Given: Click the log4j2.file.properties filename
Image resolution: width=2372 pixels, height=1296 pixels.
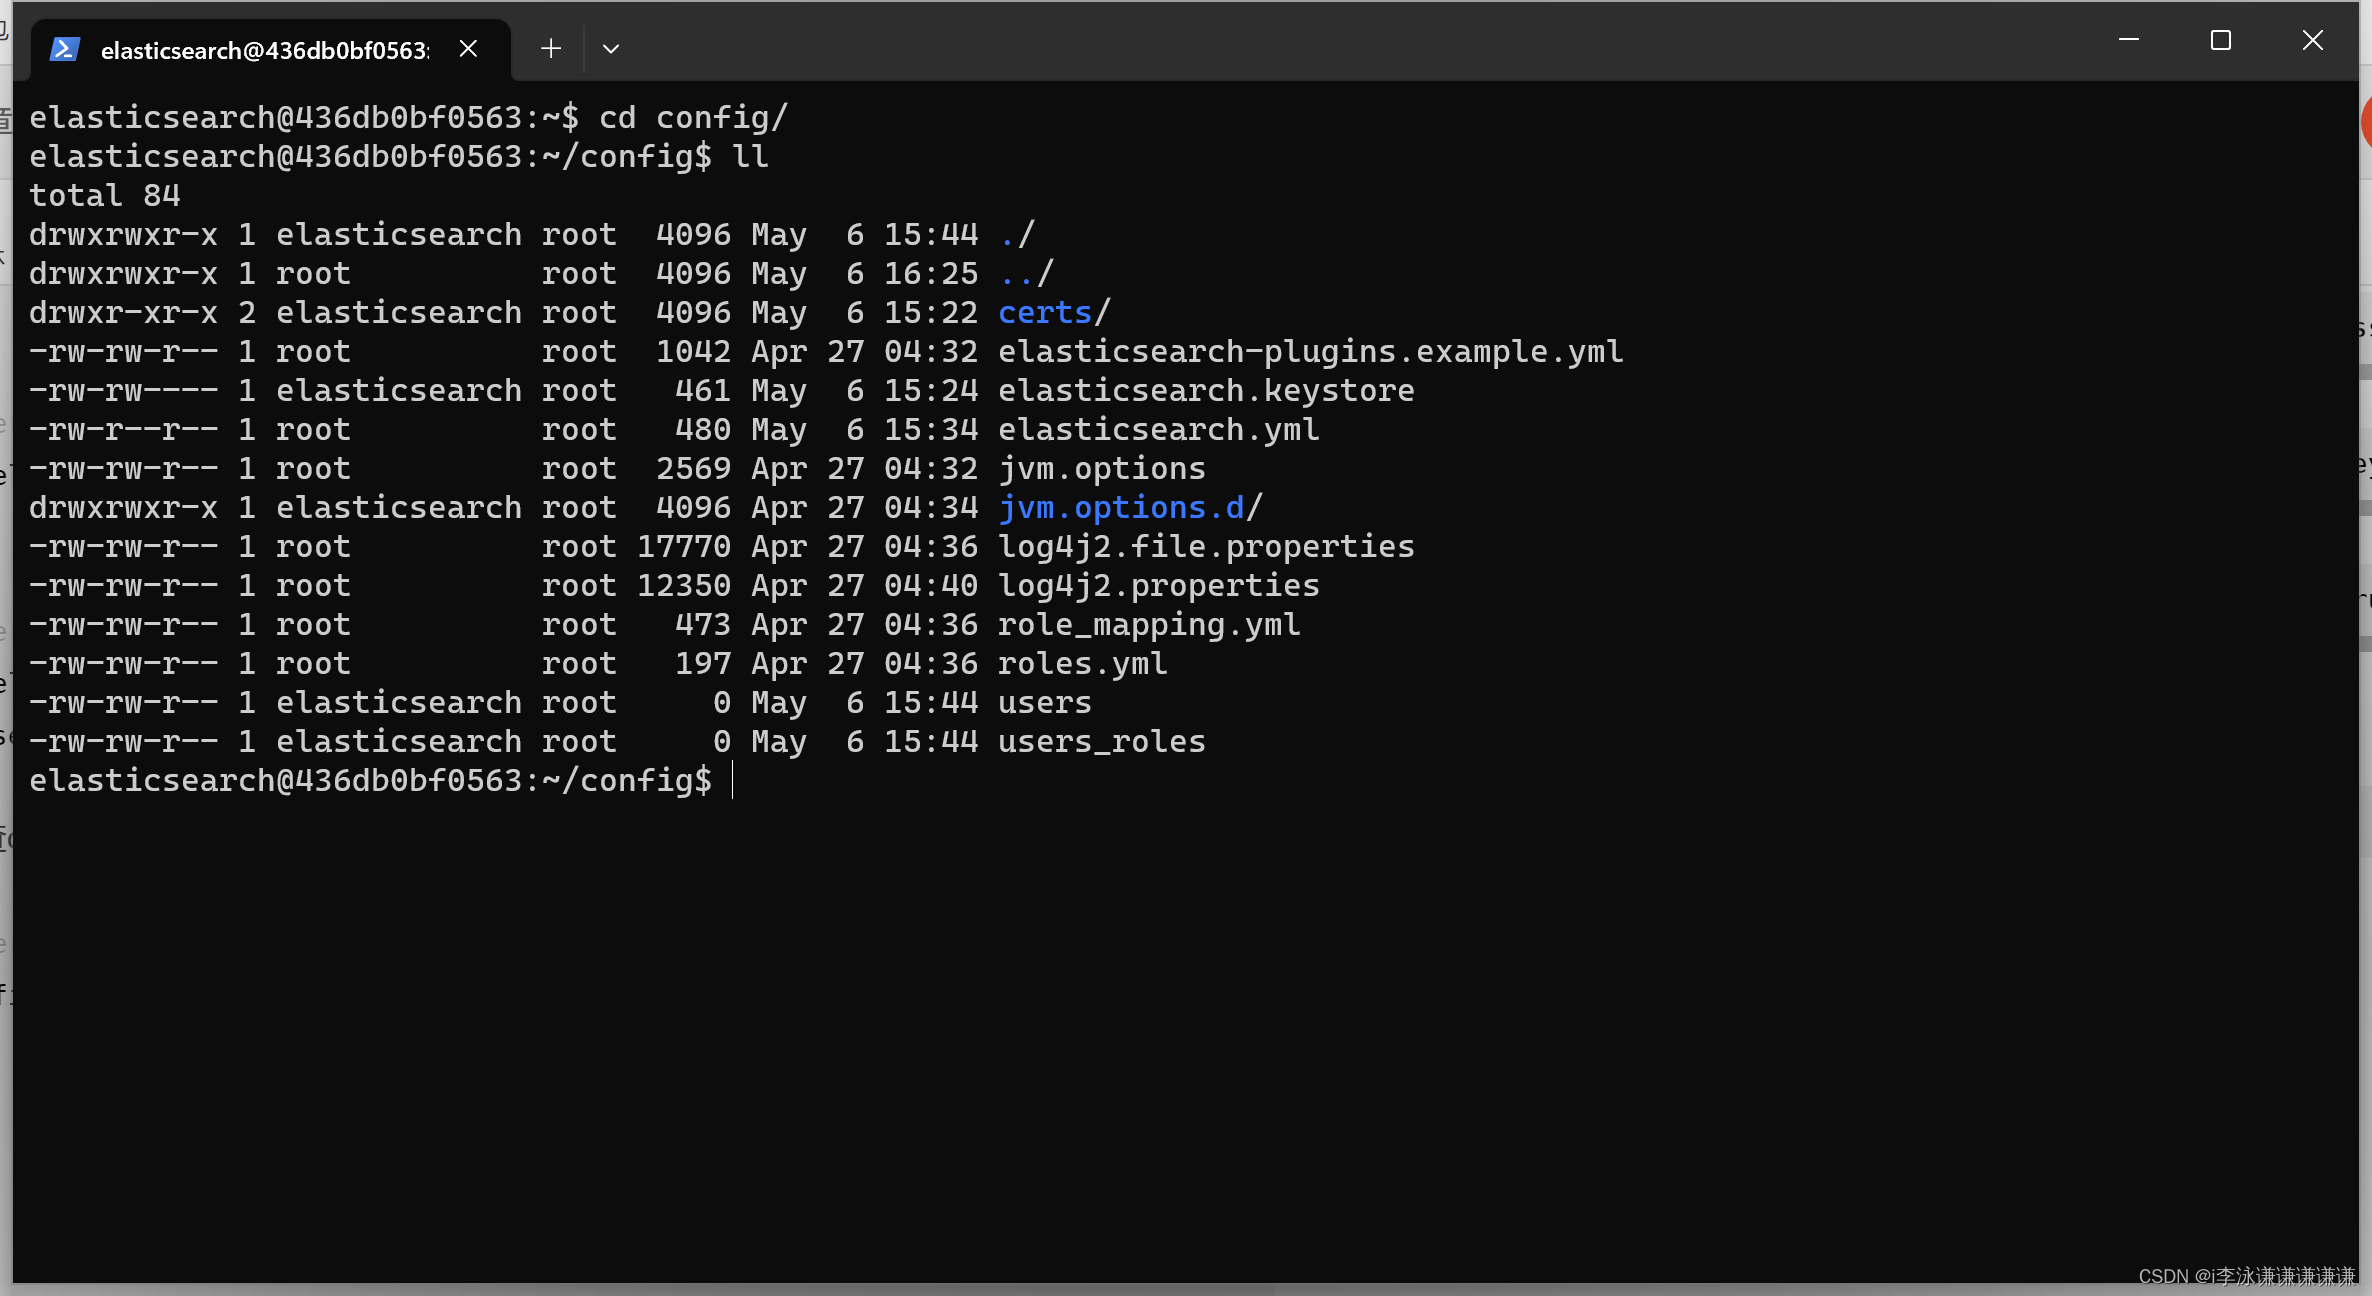Looking at the screenshot, I should point(1205,546).
